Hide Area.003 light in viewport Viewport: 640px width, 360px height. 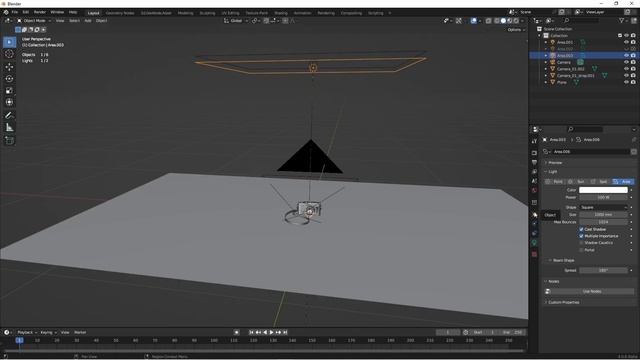627,55
